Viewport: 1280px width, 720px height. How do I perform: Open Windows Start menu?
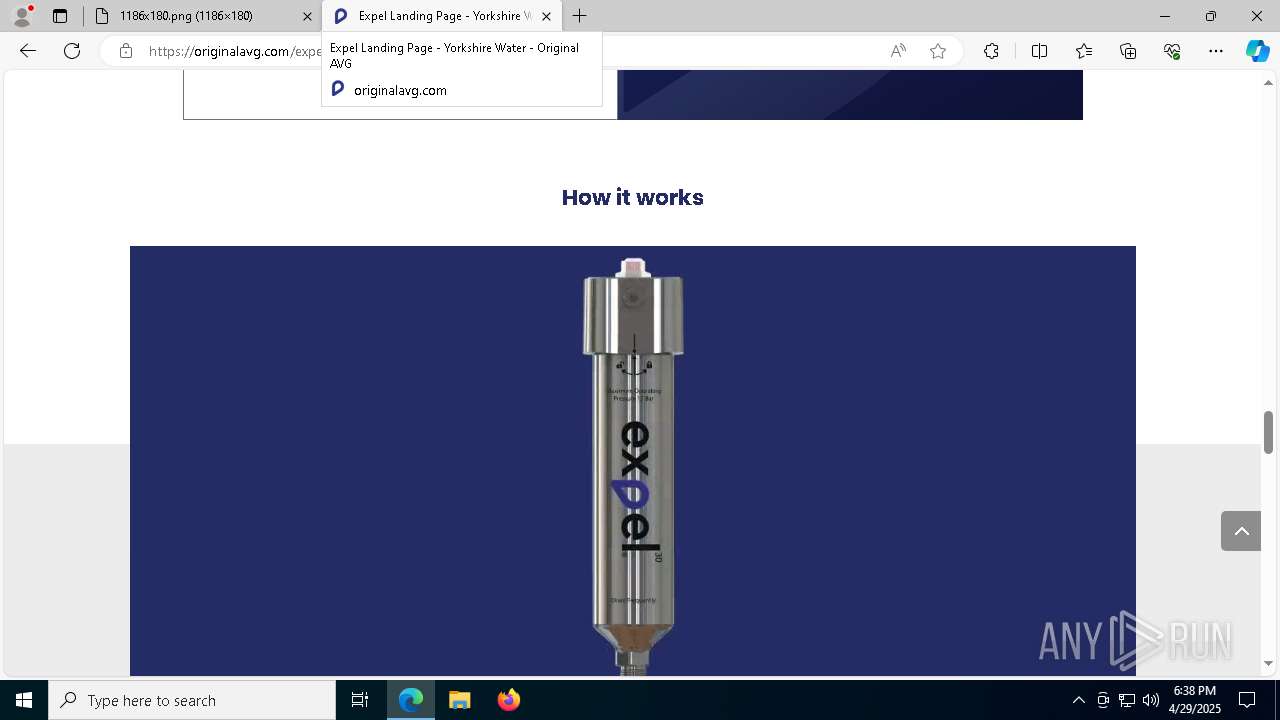click(24, 700)
